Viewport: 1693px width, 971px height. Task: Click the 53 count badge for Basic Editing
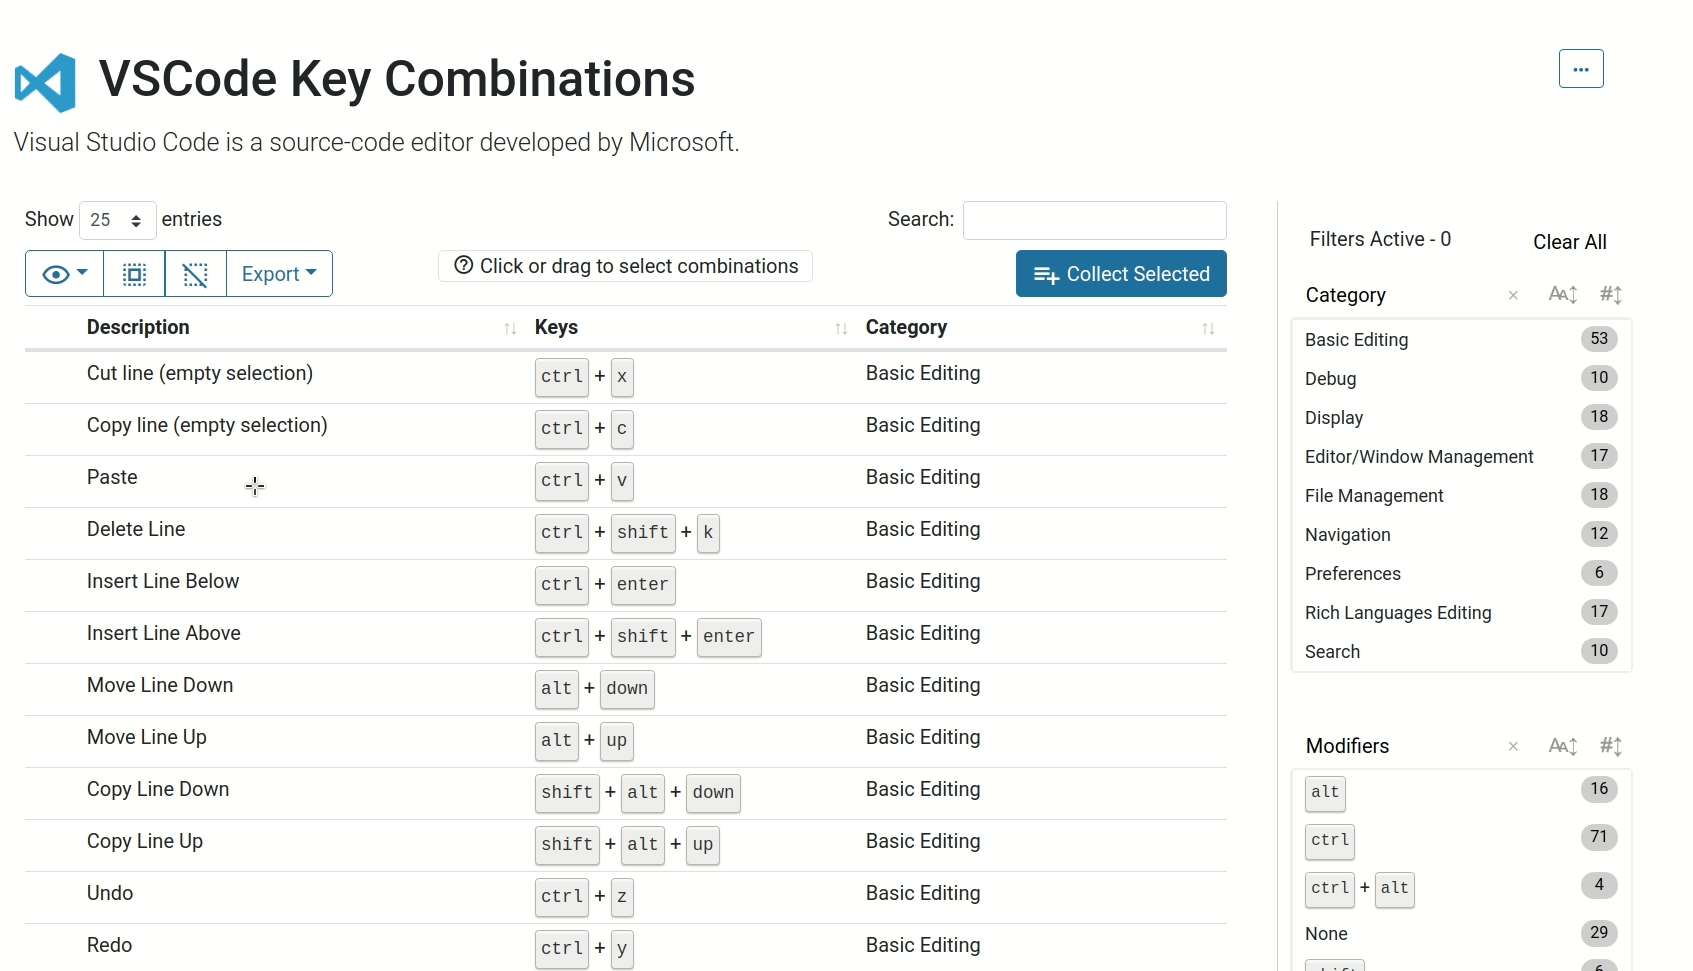pyautogui.click(x=1599, y=339)
